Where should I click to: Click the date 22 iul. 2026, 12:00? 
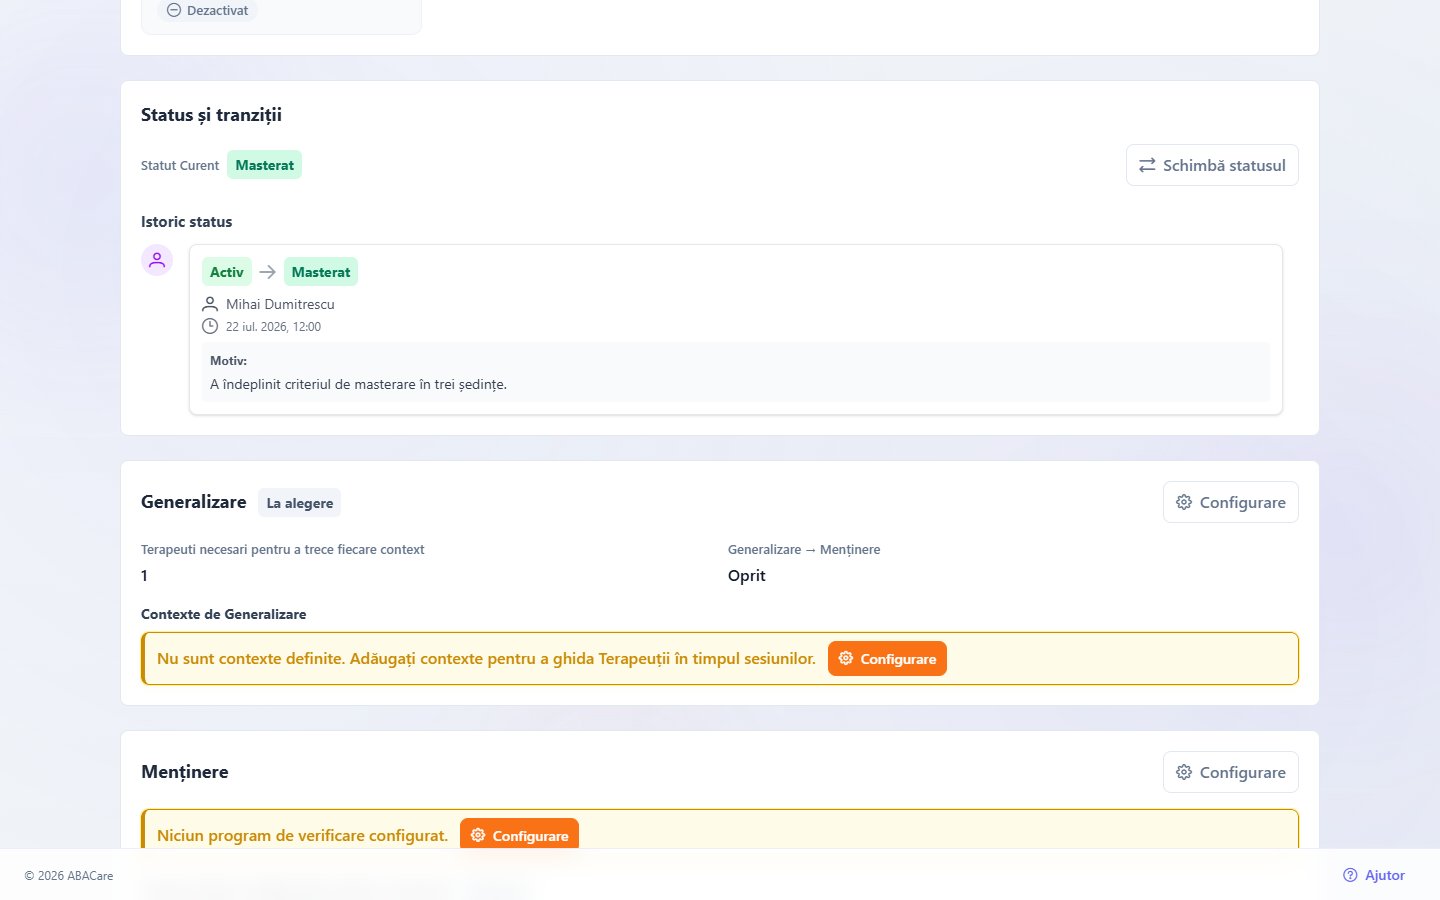[x=273, y=327]
